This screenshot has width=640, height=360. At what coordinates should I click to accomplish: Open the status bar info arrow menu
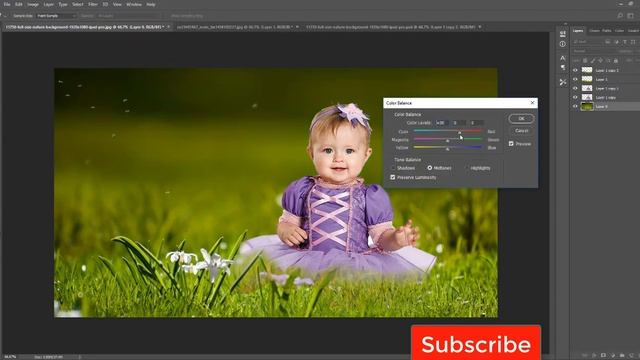click(x=80, y=357)
